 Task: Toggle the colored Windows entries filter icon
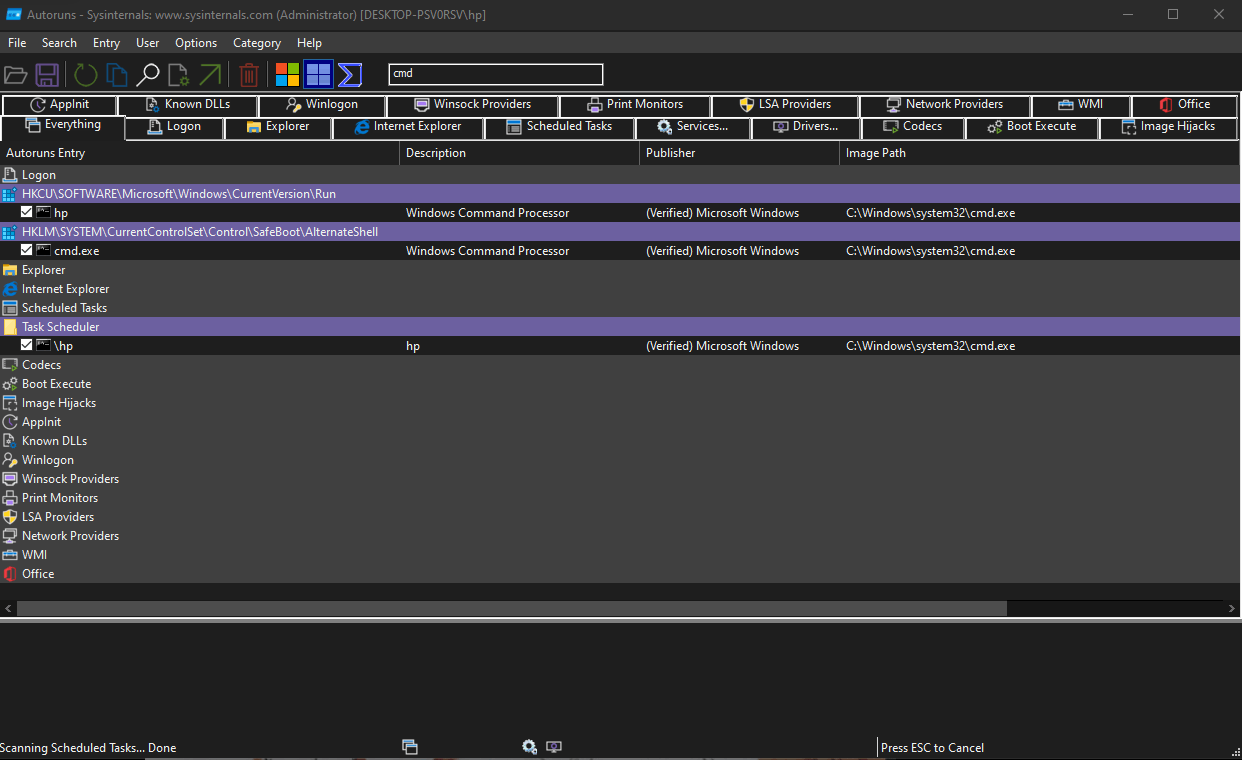[287, 75]
